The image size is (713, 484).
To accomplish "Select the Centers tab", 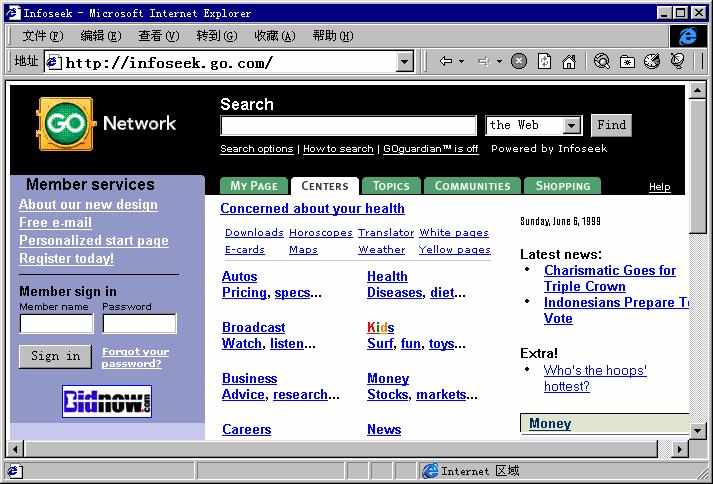I will click(325, 186).
